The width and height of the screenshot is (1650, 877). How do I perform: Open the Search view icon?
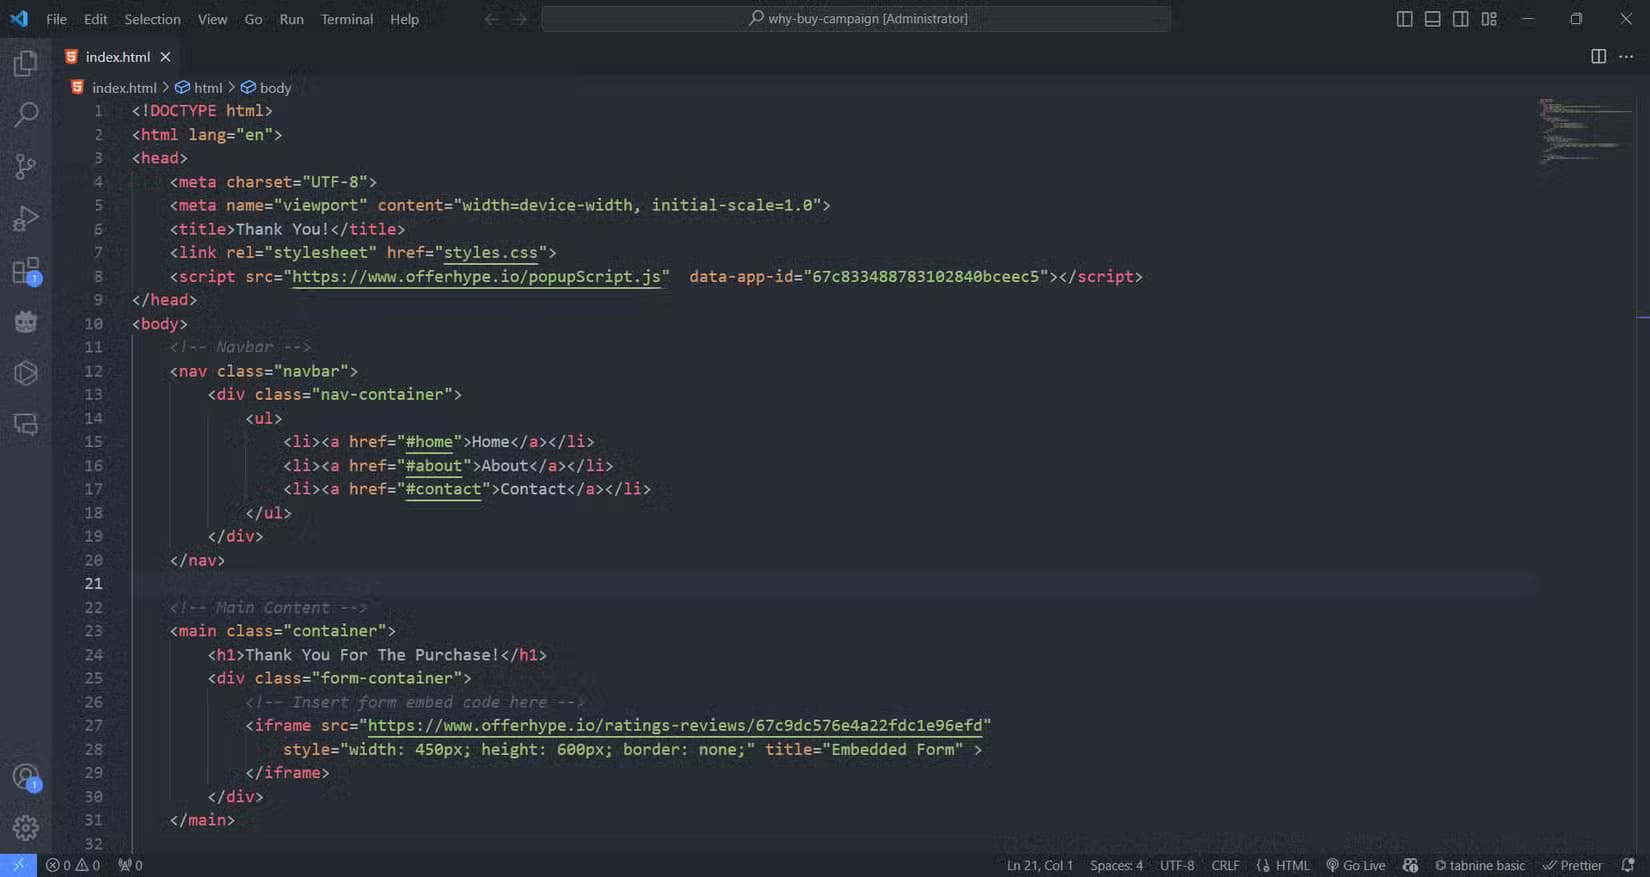tap(26, 115)
